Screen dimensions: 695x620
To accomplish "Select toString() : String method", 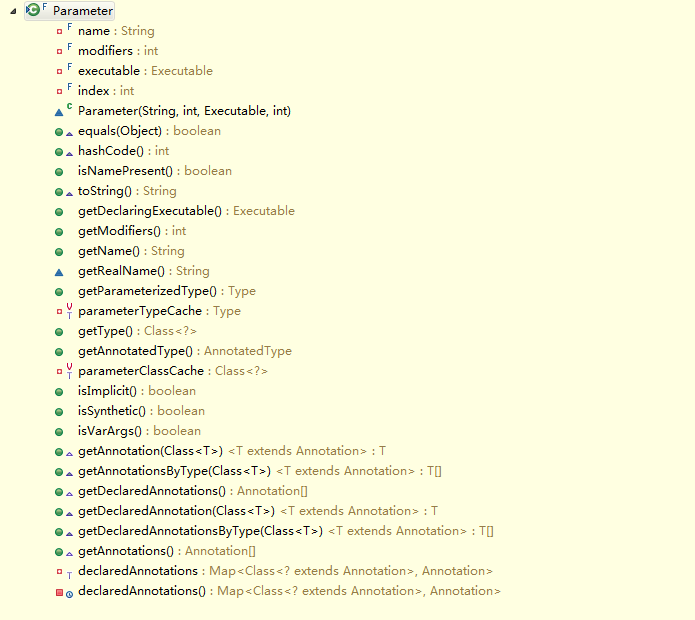I will coord(127,191).
